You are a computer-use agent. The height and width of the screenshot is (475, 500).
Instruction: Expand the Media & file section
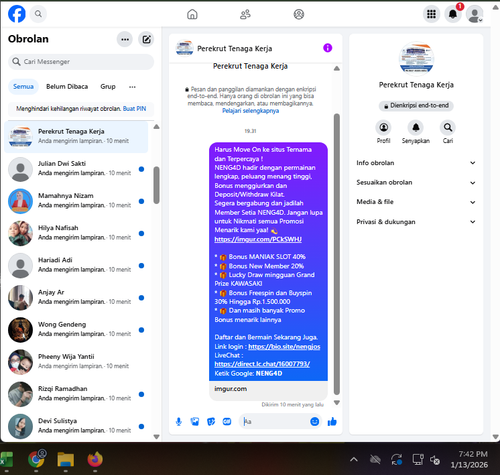[416, 202]
